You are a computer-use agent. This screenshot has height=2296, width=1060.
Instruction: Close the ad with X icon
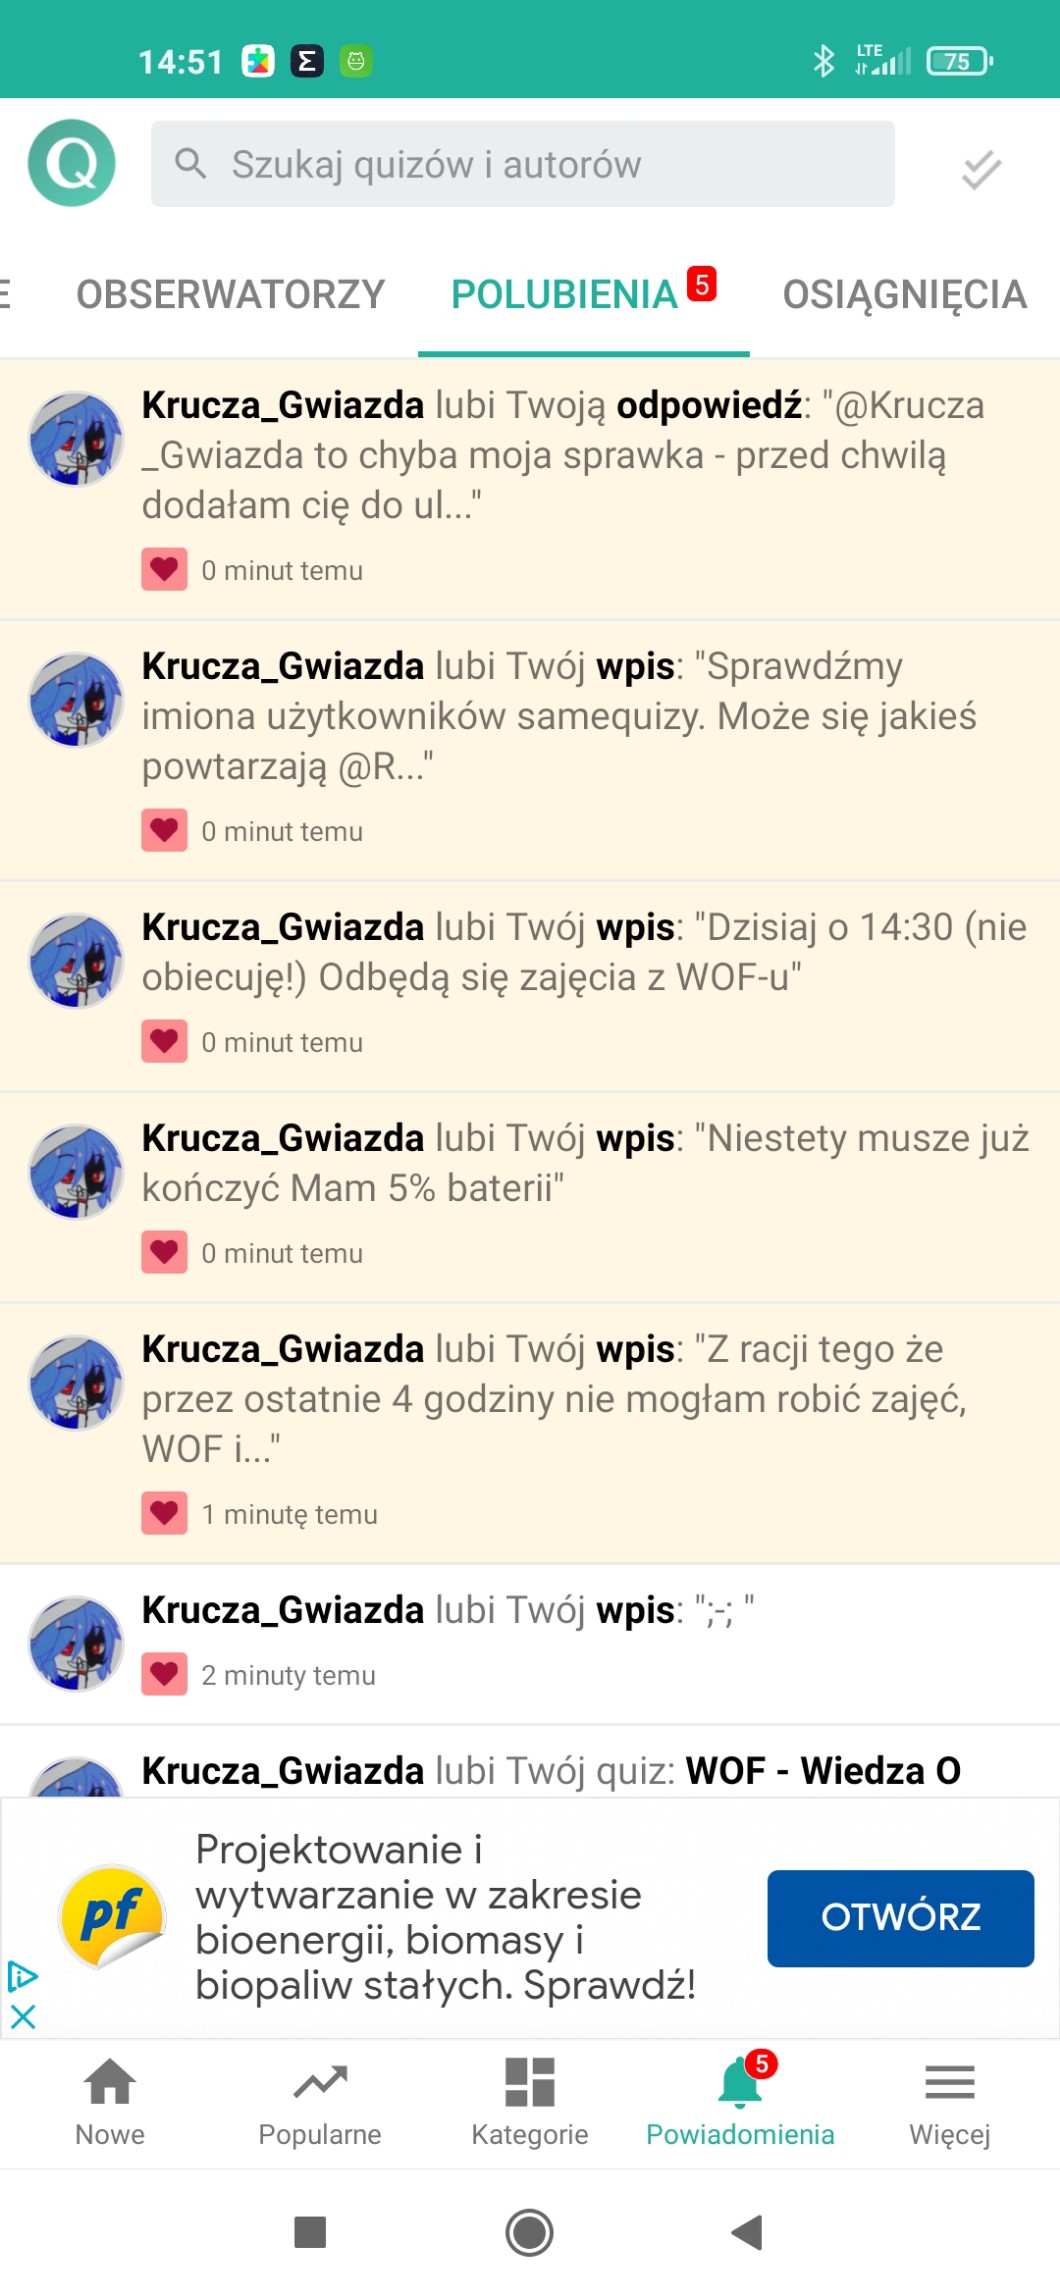23,2016
